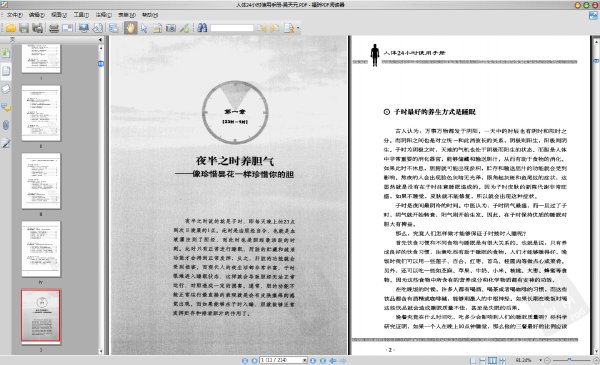Image resolution: width=600 pixels, height=365 pixels.
Task: Open the Attachments paperclip panel
Action: (x=6, y=125)
